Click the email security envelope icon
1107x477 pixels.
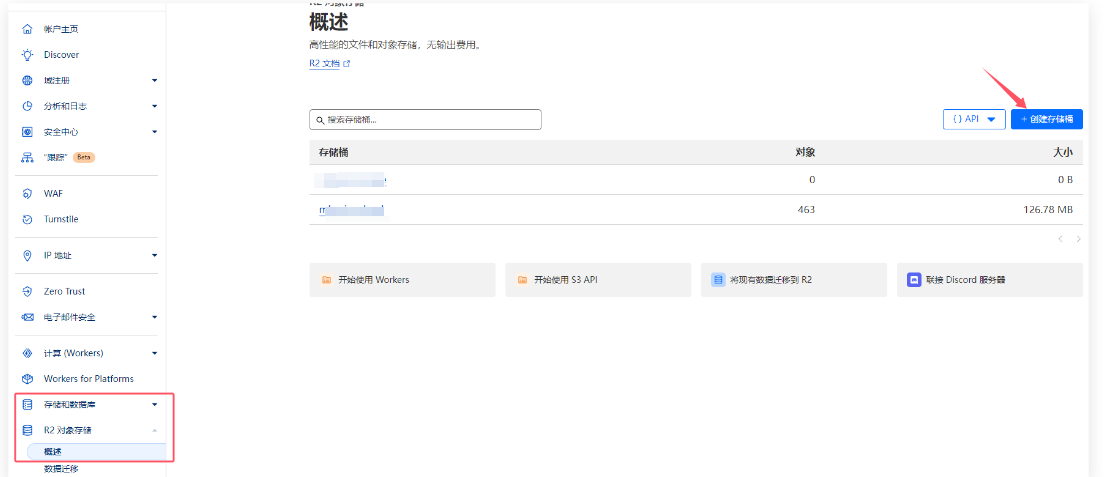[28, 317]
